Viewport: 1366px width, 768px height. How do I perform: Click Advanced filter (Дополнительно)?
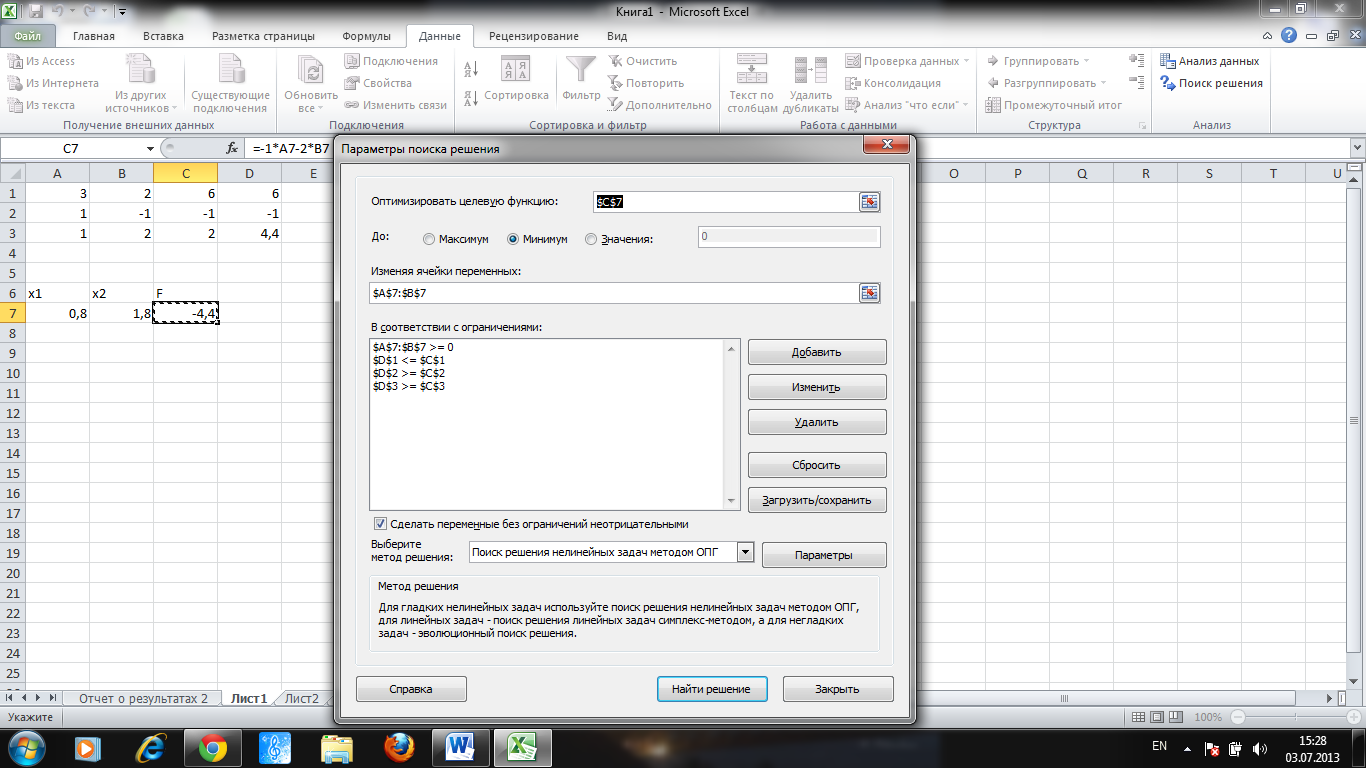[659, 105]
